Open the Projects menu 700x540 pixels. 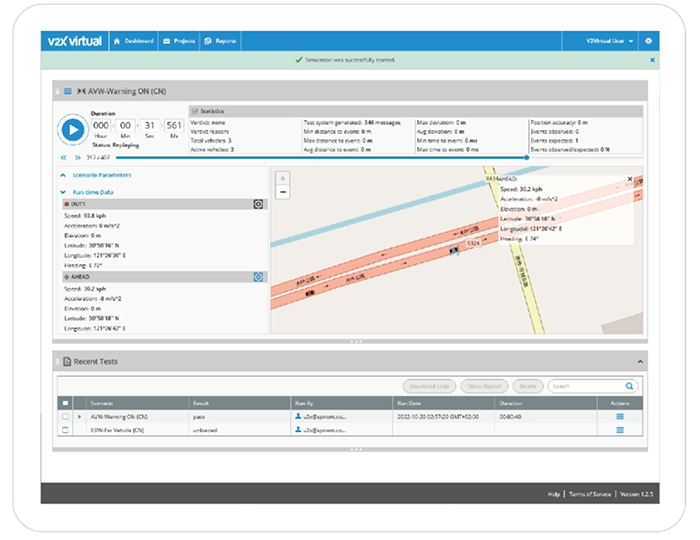(x=179, y=41)
